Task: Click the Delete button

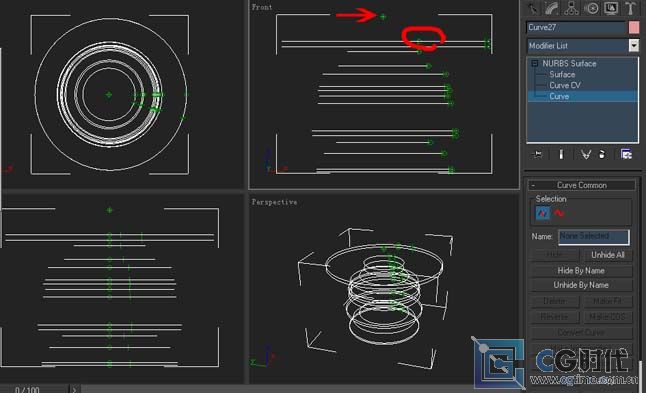Action: [x=554, y=301]
